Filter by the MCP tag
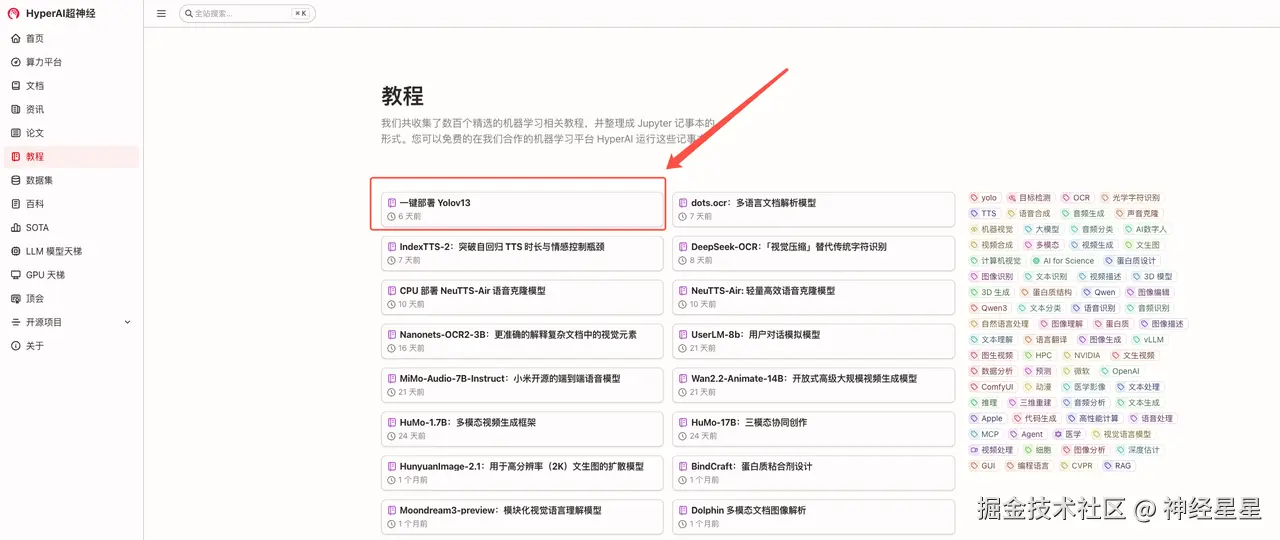The height and width of the screenshot is (540, 1280). tap(985, 435)
